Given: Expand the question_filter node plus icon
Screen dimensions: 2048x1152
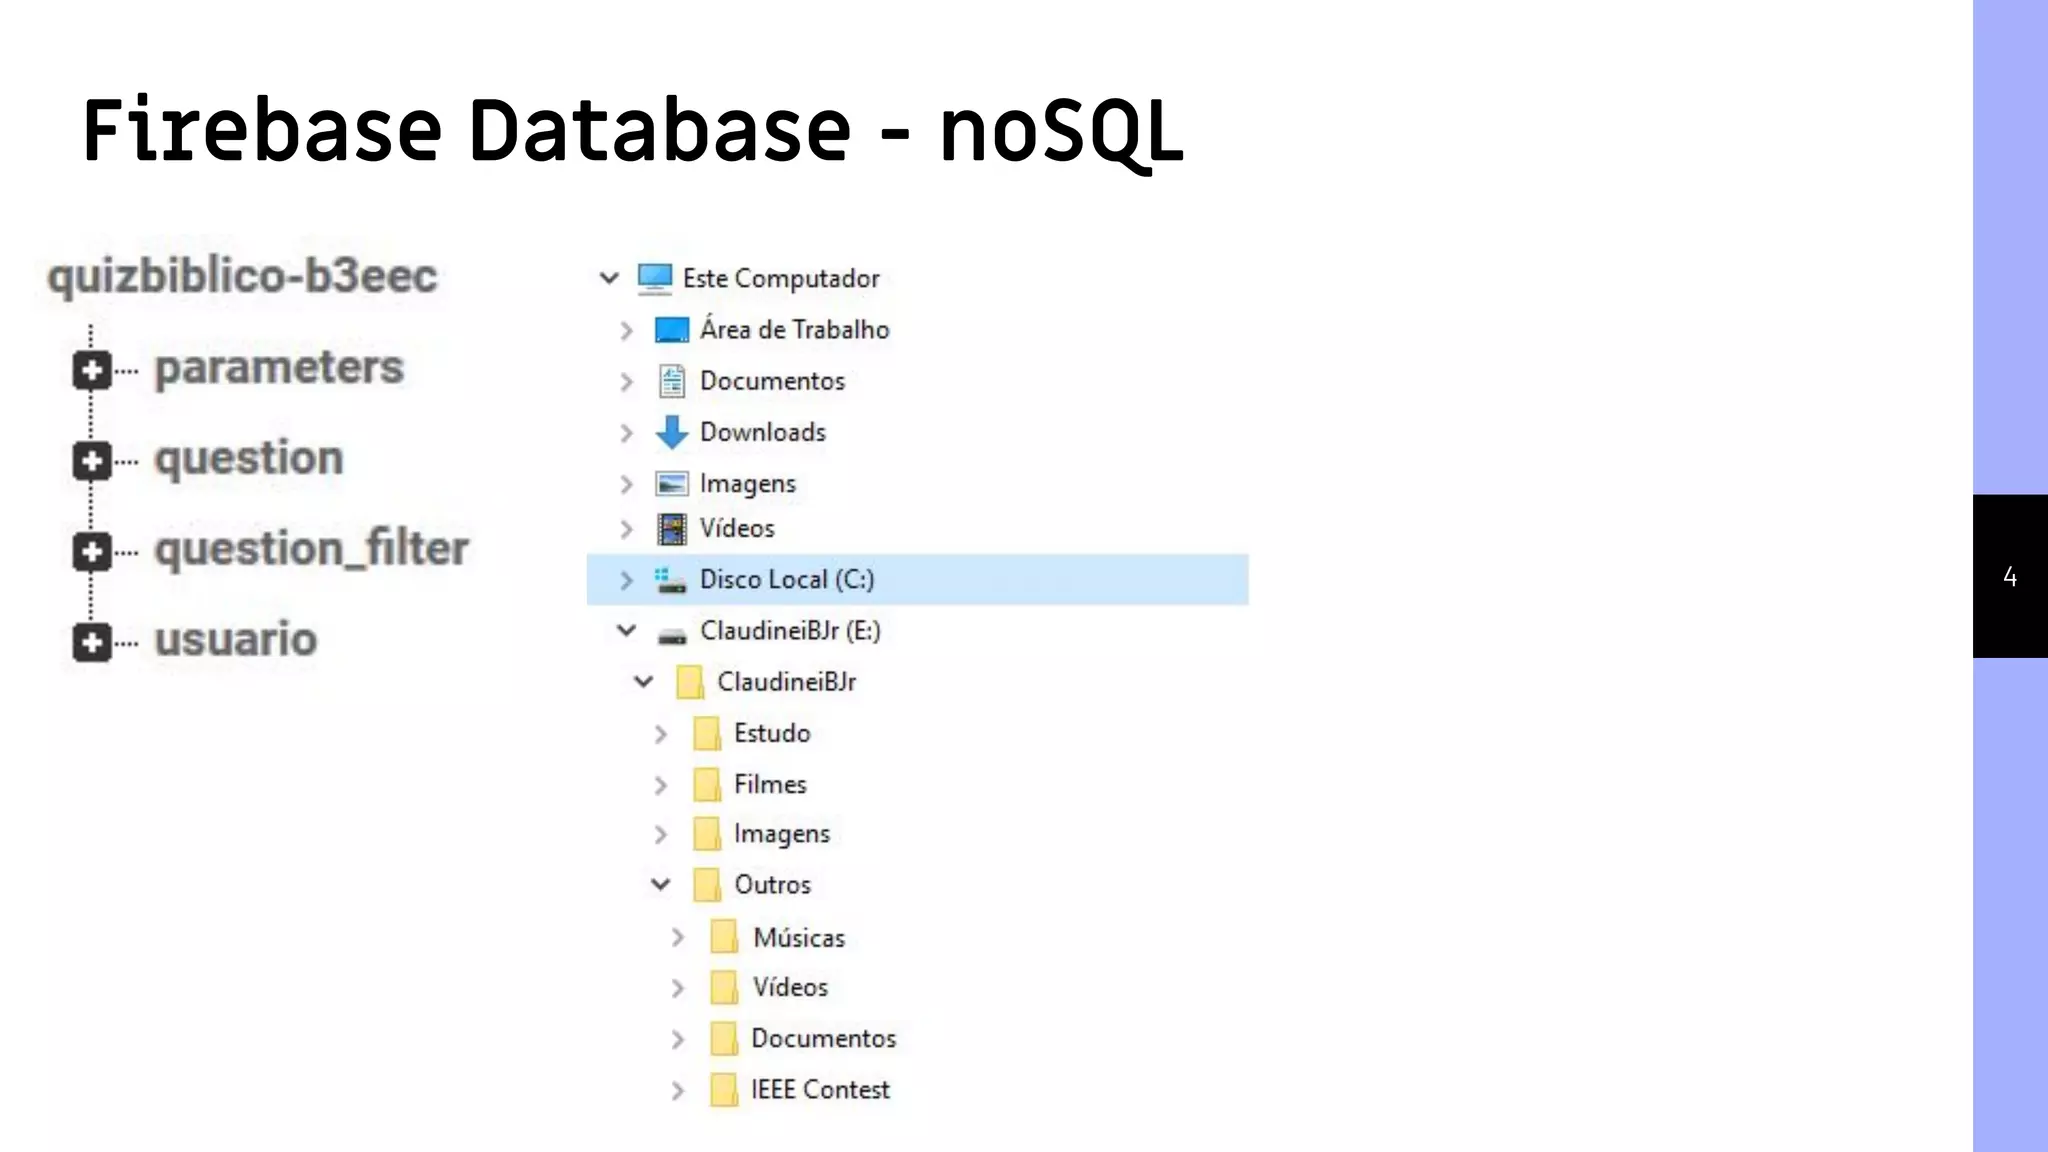Looking at the screenshot, I should (x=92, y=552).
